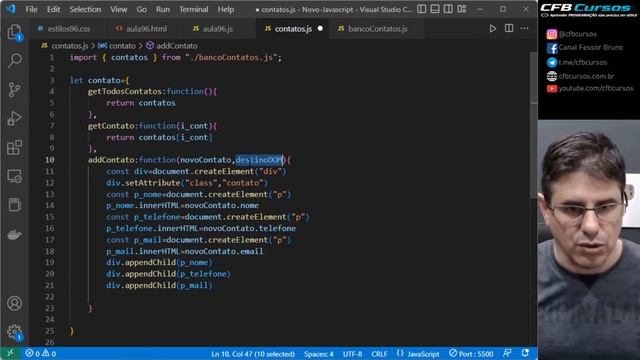Screen dimensions: 640x360
Task: Click div.appendChild(p_mail) on line 21
Action: [x=159, y=285]
